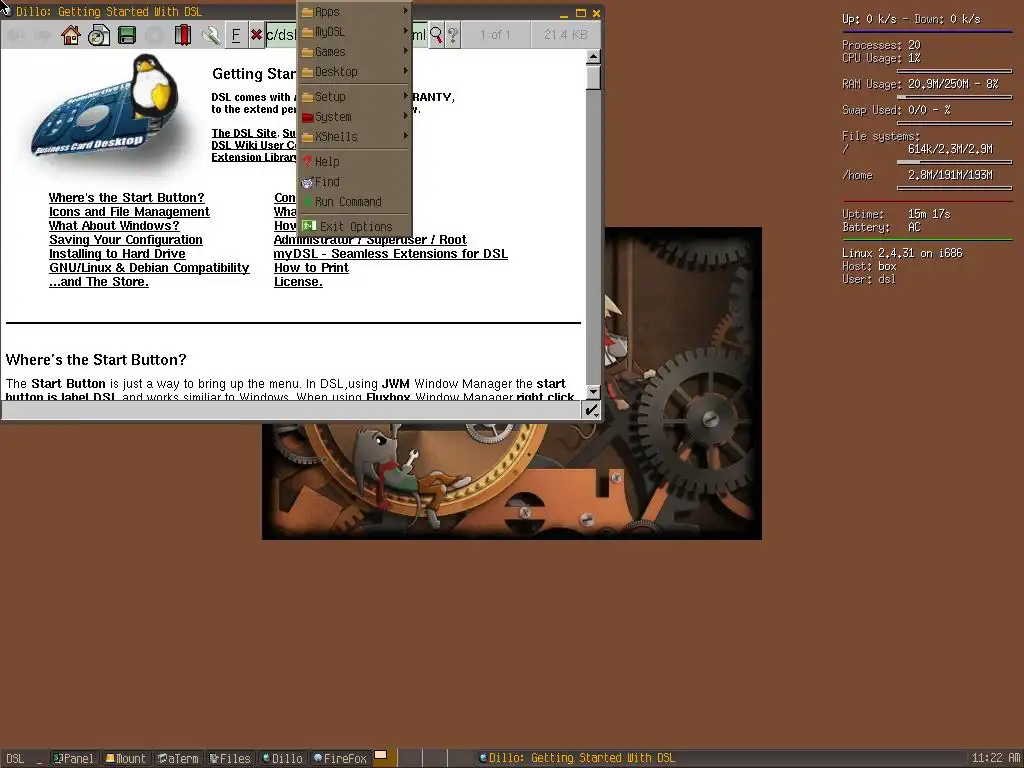Click the 1 of 1 image progress box
The height and width of the screenshot is (768, 1024).
click(494, 35)
